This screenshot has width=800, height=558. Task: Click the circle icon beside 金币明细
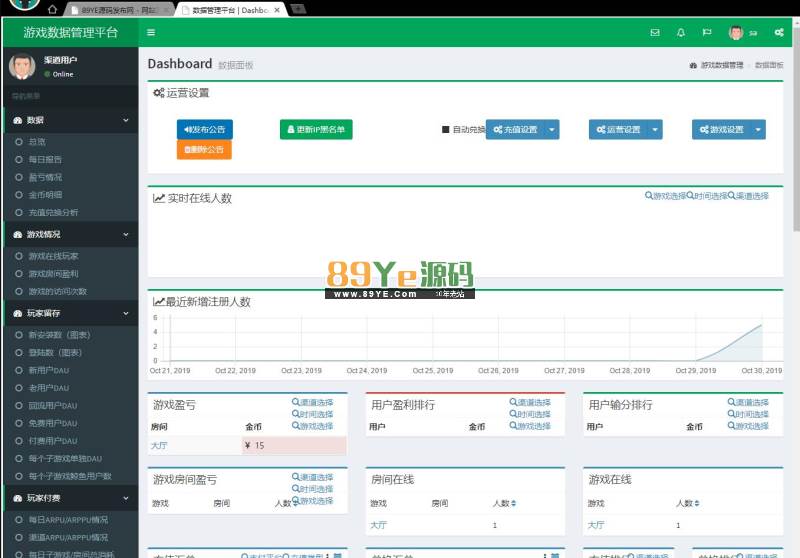(x=19, y=195)
